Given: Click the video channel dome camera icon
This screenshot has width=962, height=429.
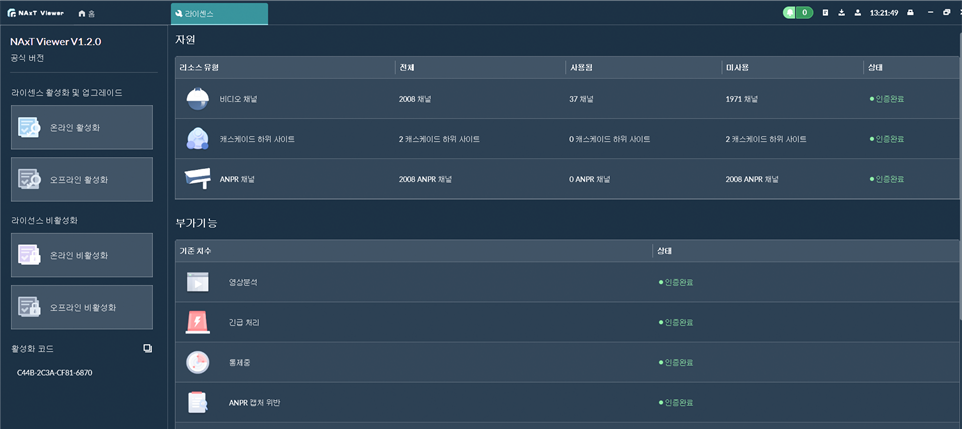Looking at the screenshot, I should pyautogui.click(x=197, y=99).
